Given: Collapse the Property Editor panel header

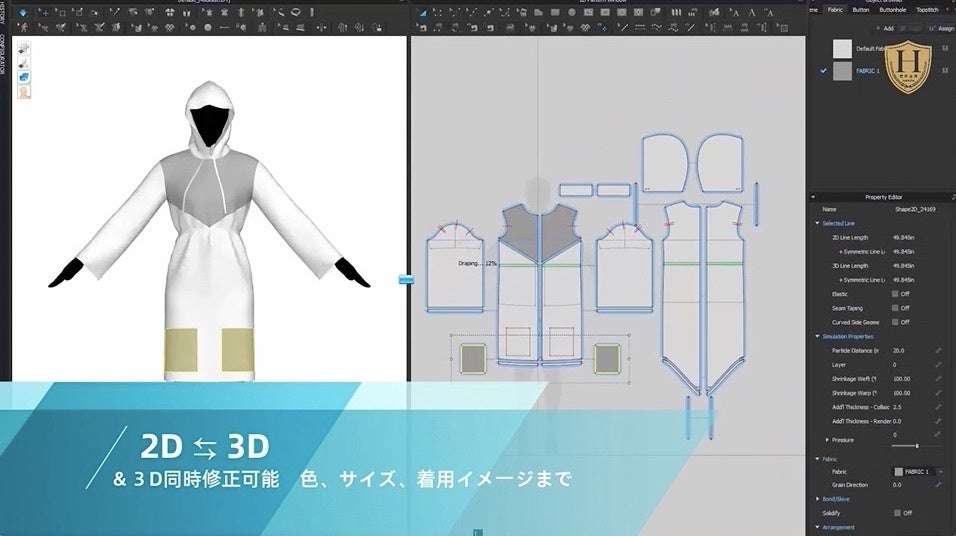Looking at the screenshot, I should tap(813, 197).
